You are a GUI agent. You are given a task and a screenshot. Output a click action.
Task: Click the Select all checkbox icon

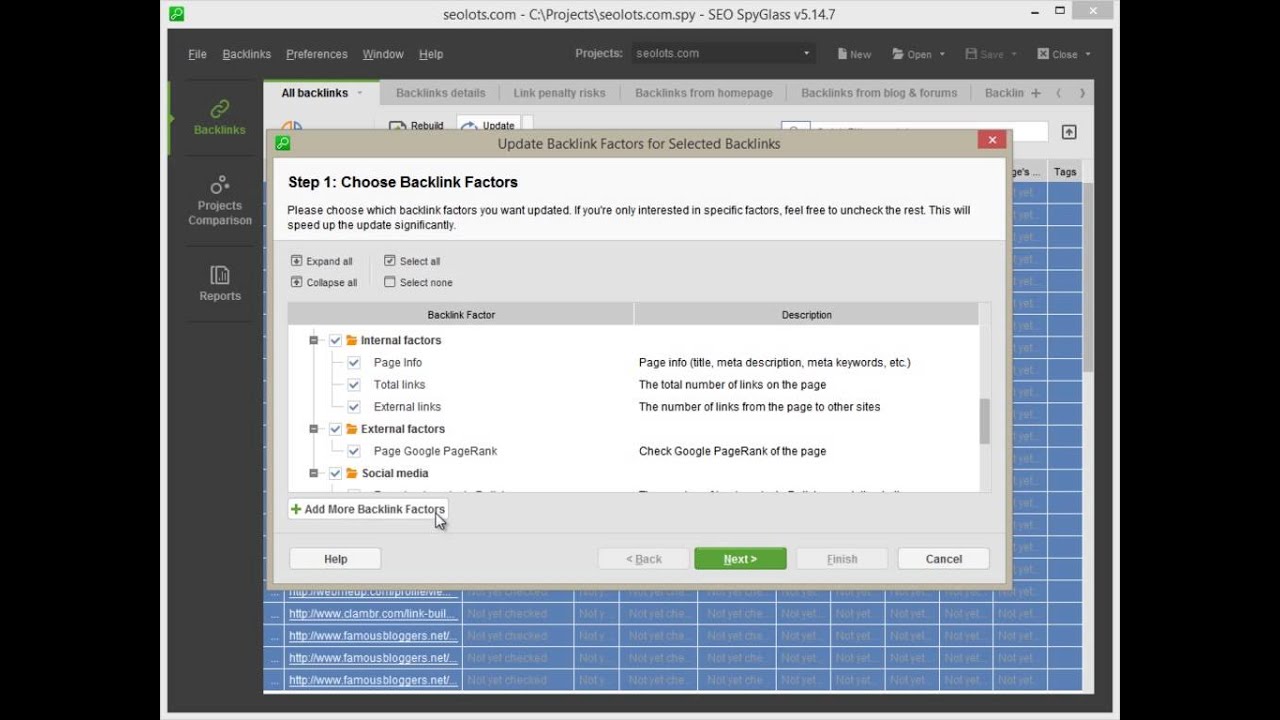[x=390, y=261]
